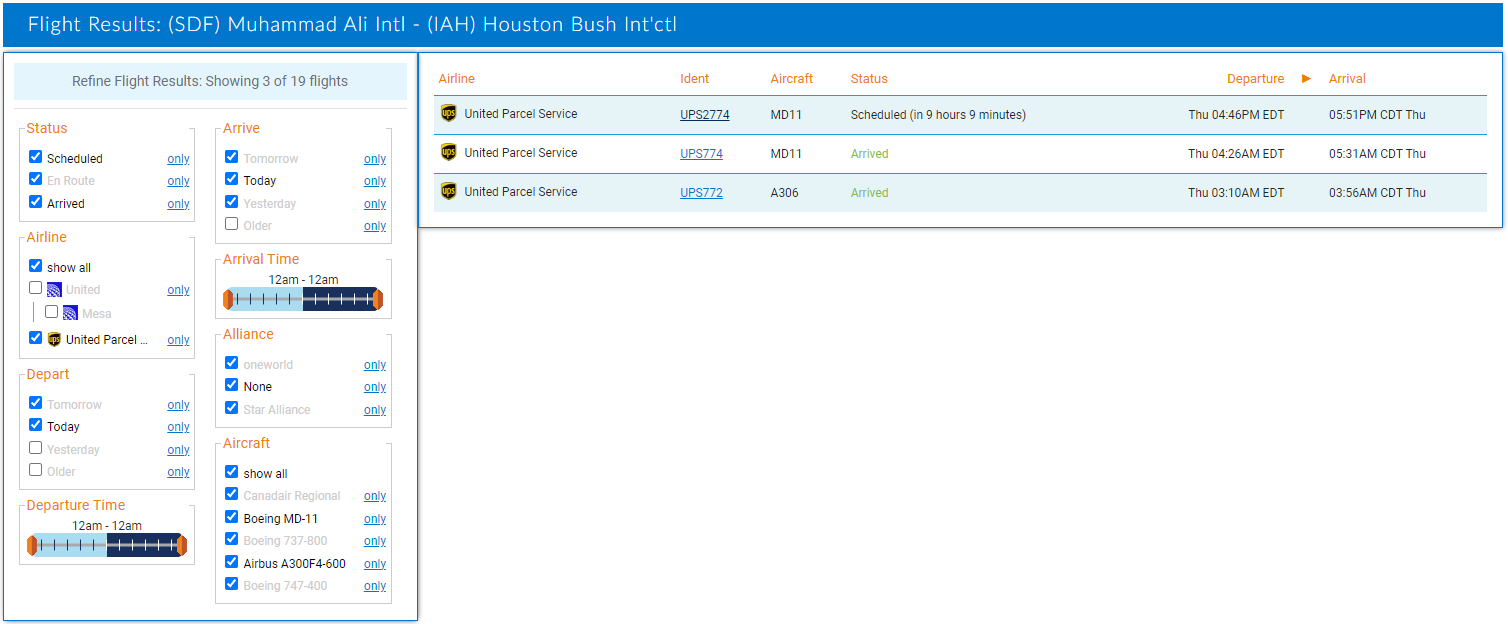Click the United airline logo in Airline filter

[x=54, y=290]
